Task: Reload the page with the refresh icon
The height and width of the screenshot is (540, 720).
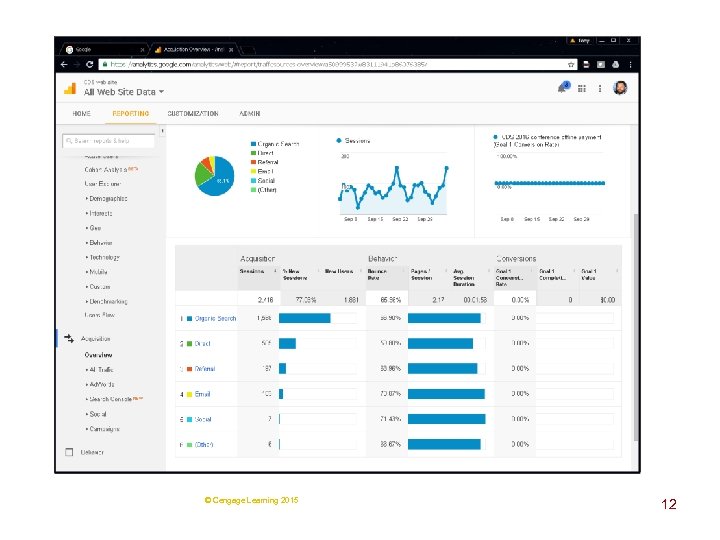Action: [90, 65]
